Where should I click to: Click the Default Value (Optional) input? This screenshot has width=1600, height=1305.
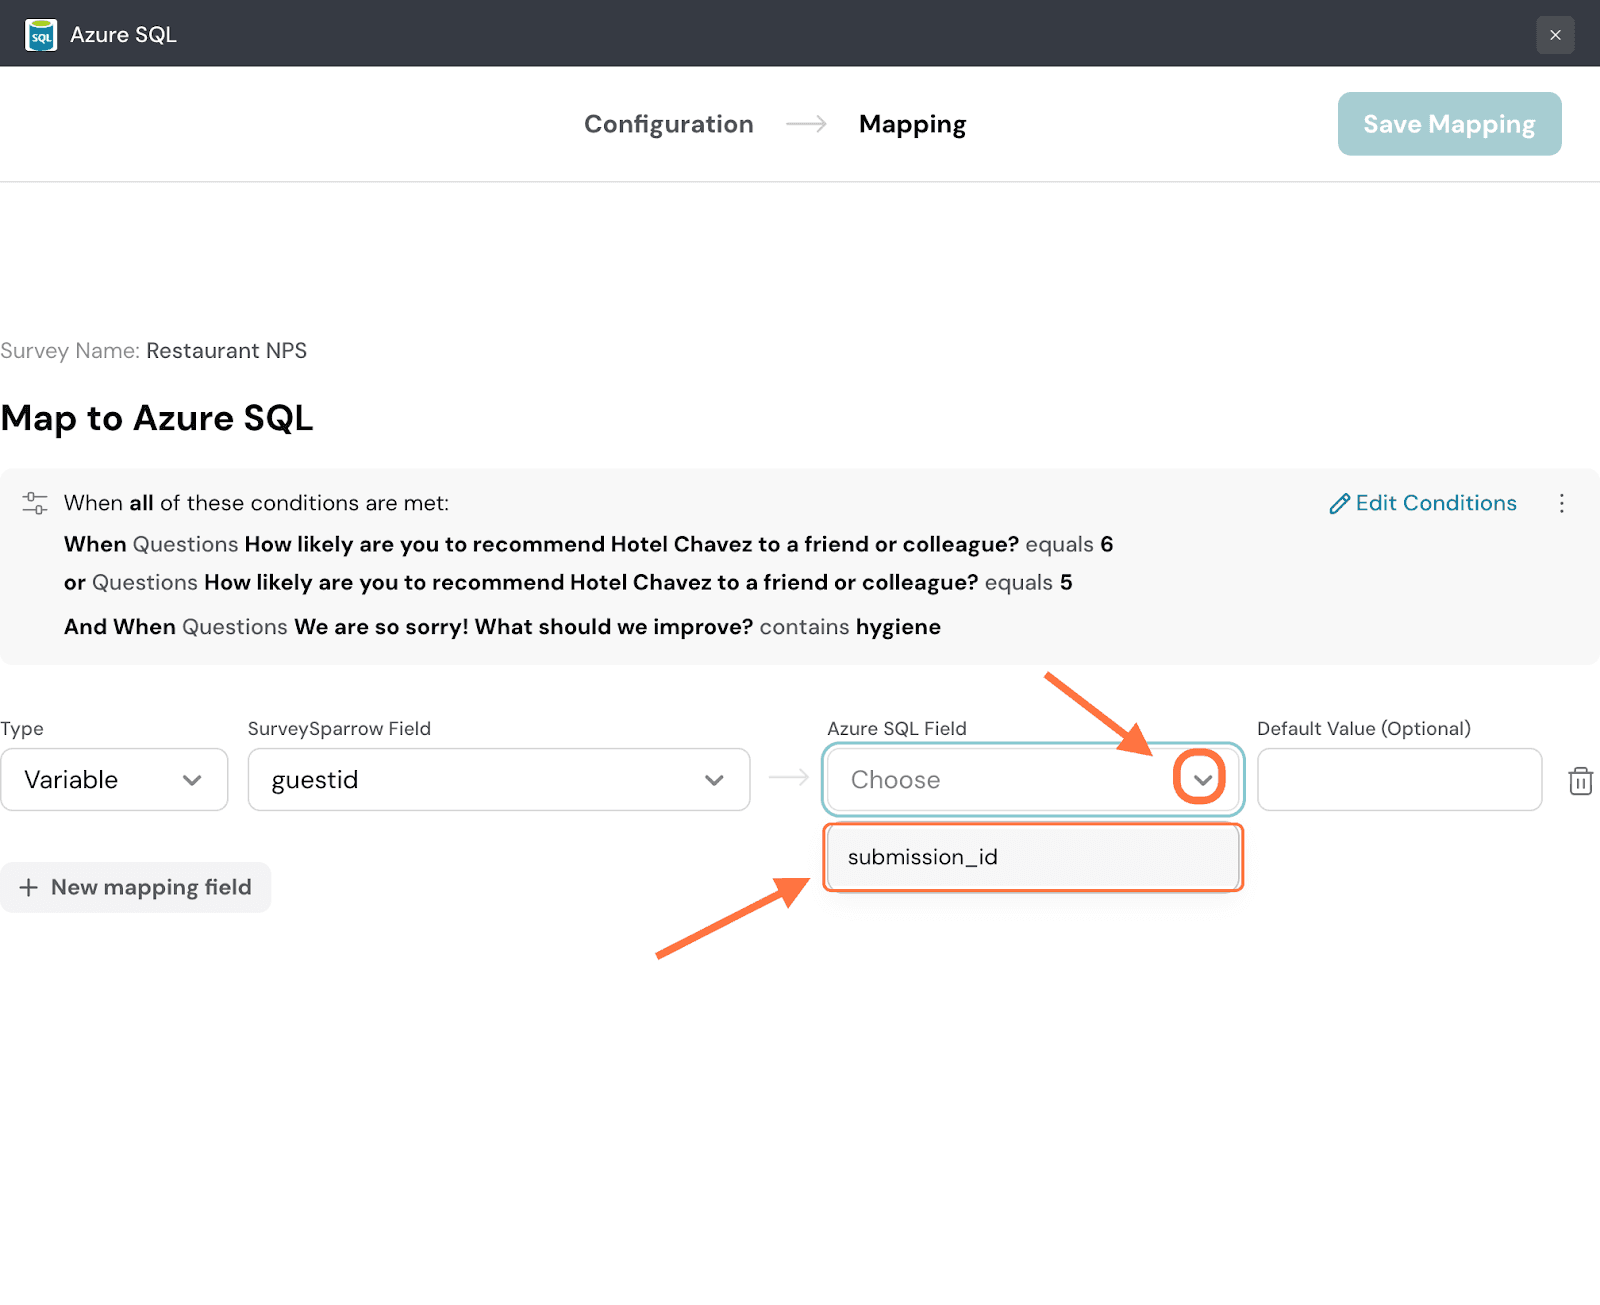[x=1398, y=780]
